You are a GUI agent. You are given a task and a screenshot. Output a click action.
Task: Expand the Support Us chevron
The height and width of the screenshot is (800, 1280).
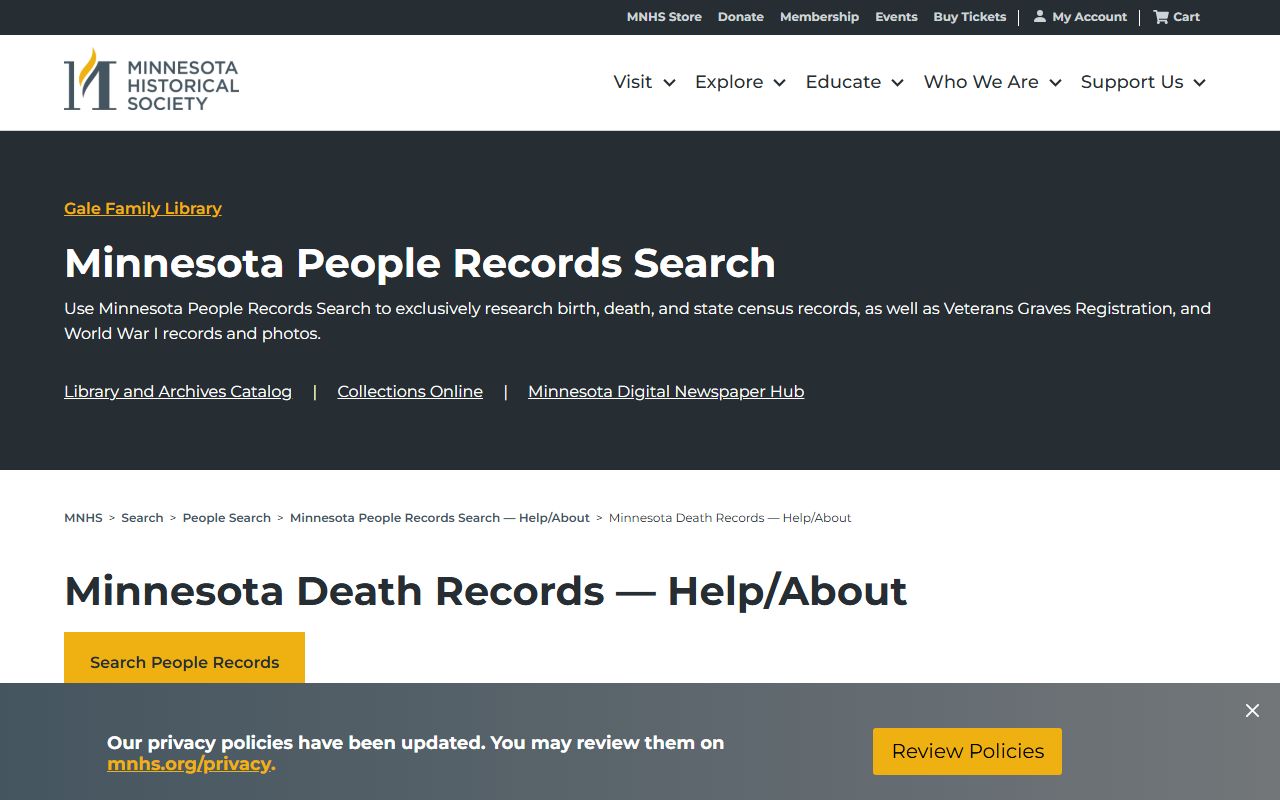click(1199, 83)
